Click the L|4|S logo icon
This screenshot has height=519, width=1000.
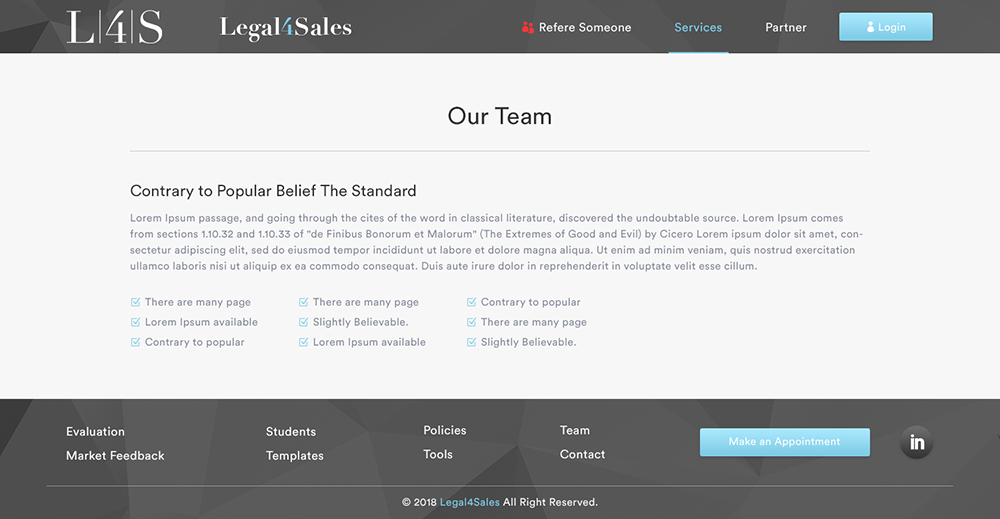tap(114, 27)
